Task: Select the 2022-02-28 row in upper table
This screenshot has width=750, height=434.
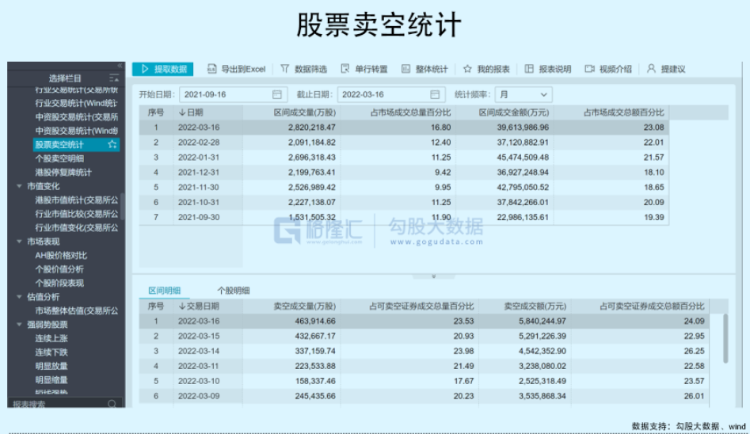Action: [404, 142]
